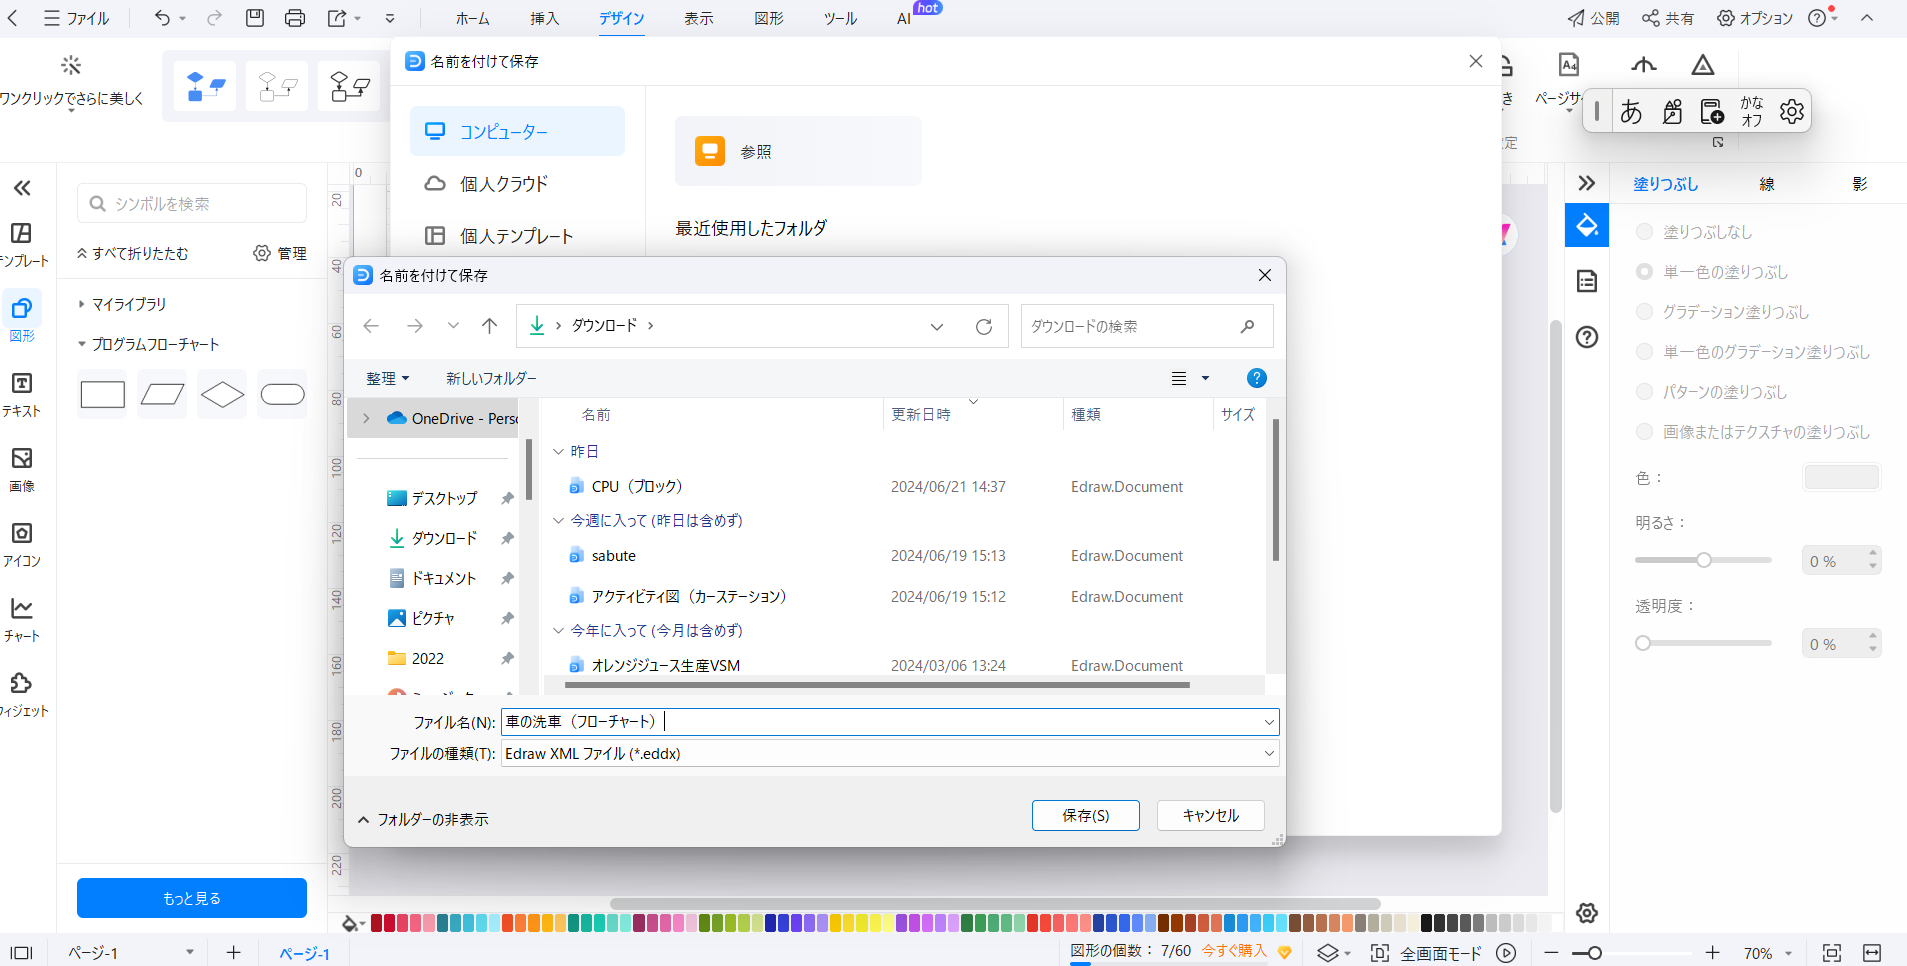Open the ウィジェット sidebar icon
Viewport: 1907px width, 966px height.
[x=22, y=694]
